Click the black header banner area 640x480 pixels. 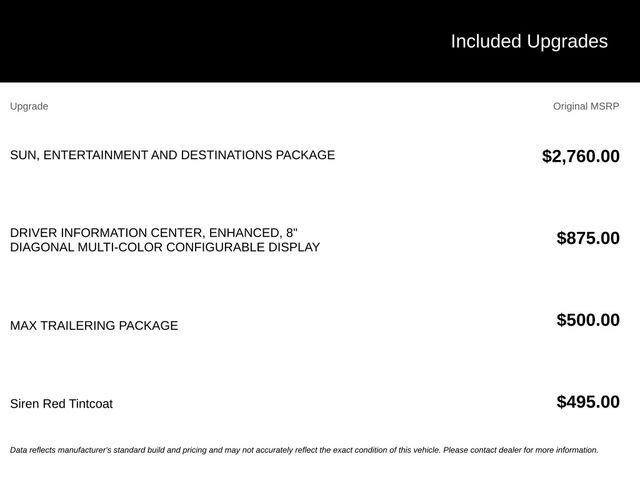[320, 41]
